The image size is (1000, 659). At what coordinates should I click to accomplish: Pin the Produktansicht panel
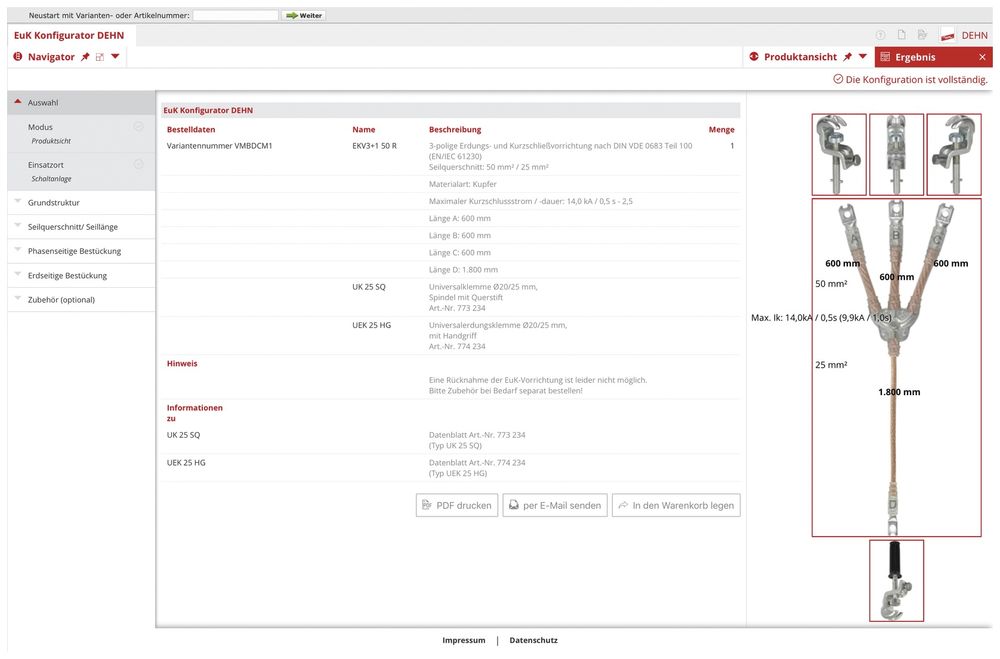pyautogui.click(x=848, y=57)
